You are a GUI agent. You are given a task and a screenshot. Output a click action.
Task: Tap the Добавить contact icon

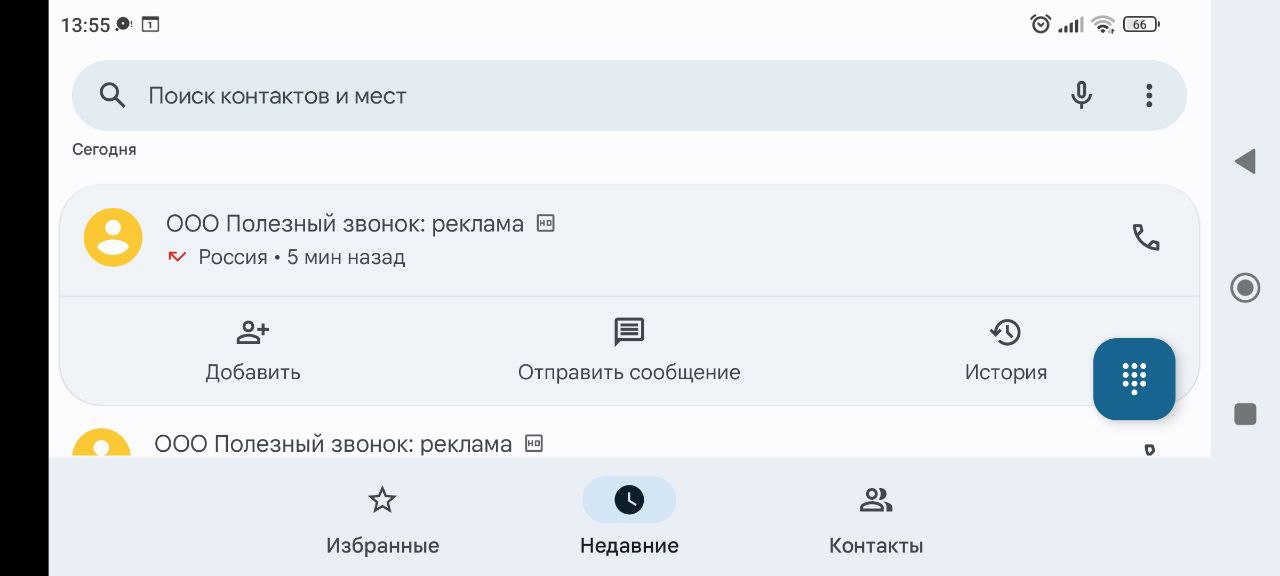click(x=253, y=332)
